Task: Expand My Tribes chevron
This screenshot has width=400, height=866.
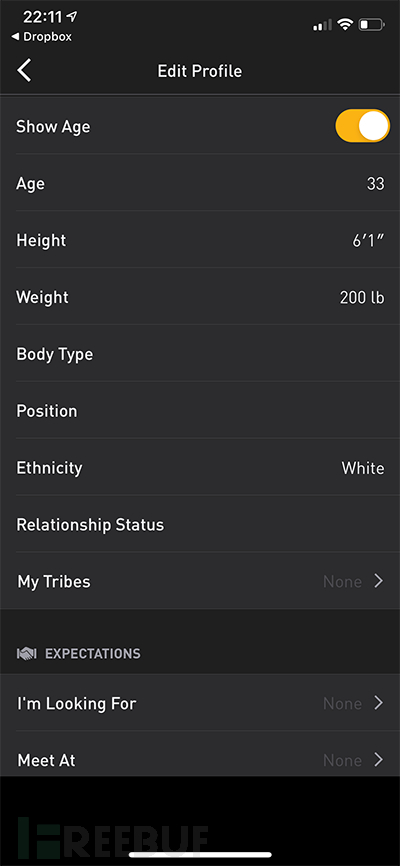Action: pos(378,581)
